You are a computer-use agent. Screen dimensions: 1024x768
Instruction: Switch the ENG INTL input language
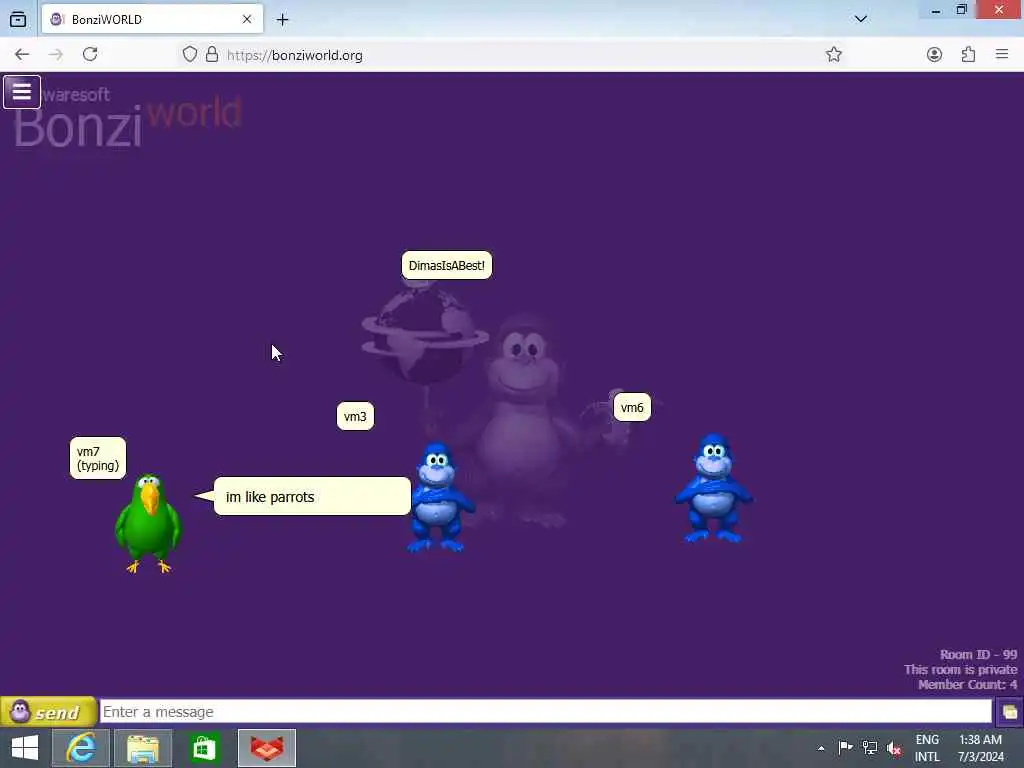click(927, 748)
